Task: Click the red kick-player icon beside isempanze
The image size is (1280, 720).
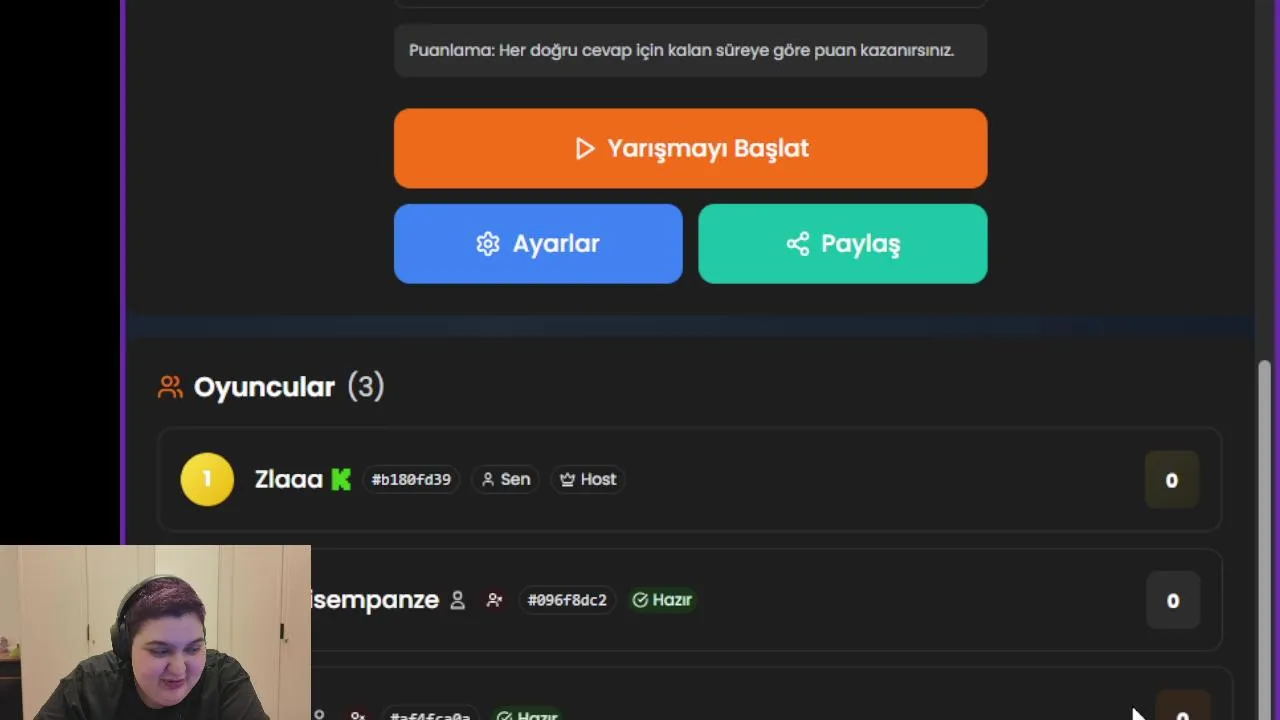Action: [494, 600]
